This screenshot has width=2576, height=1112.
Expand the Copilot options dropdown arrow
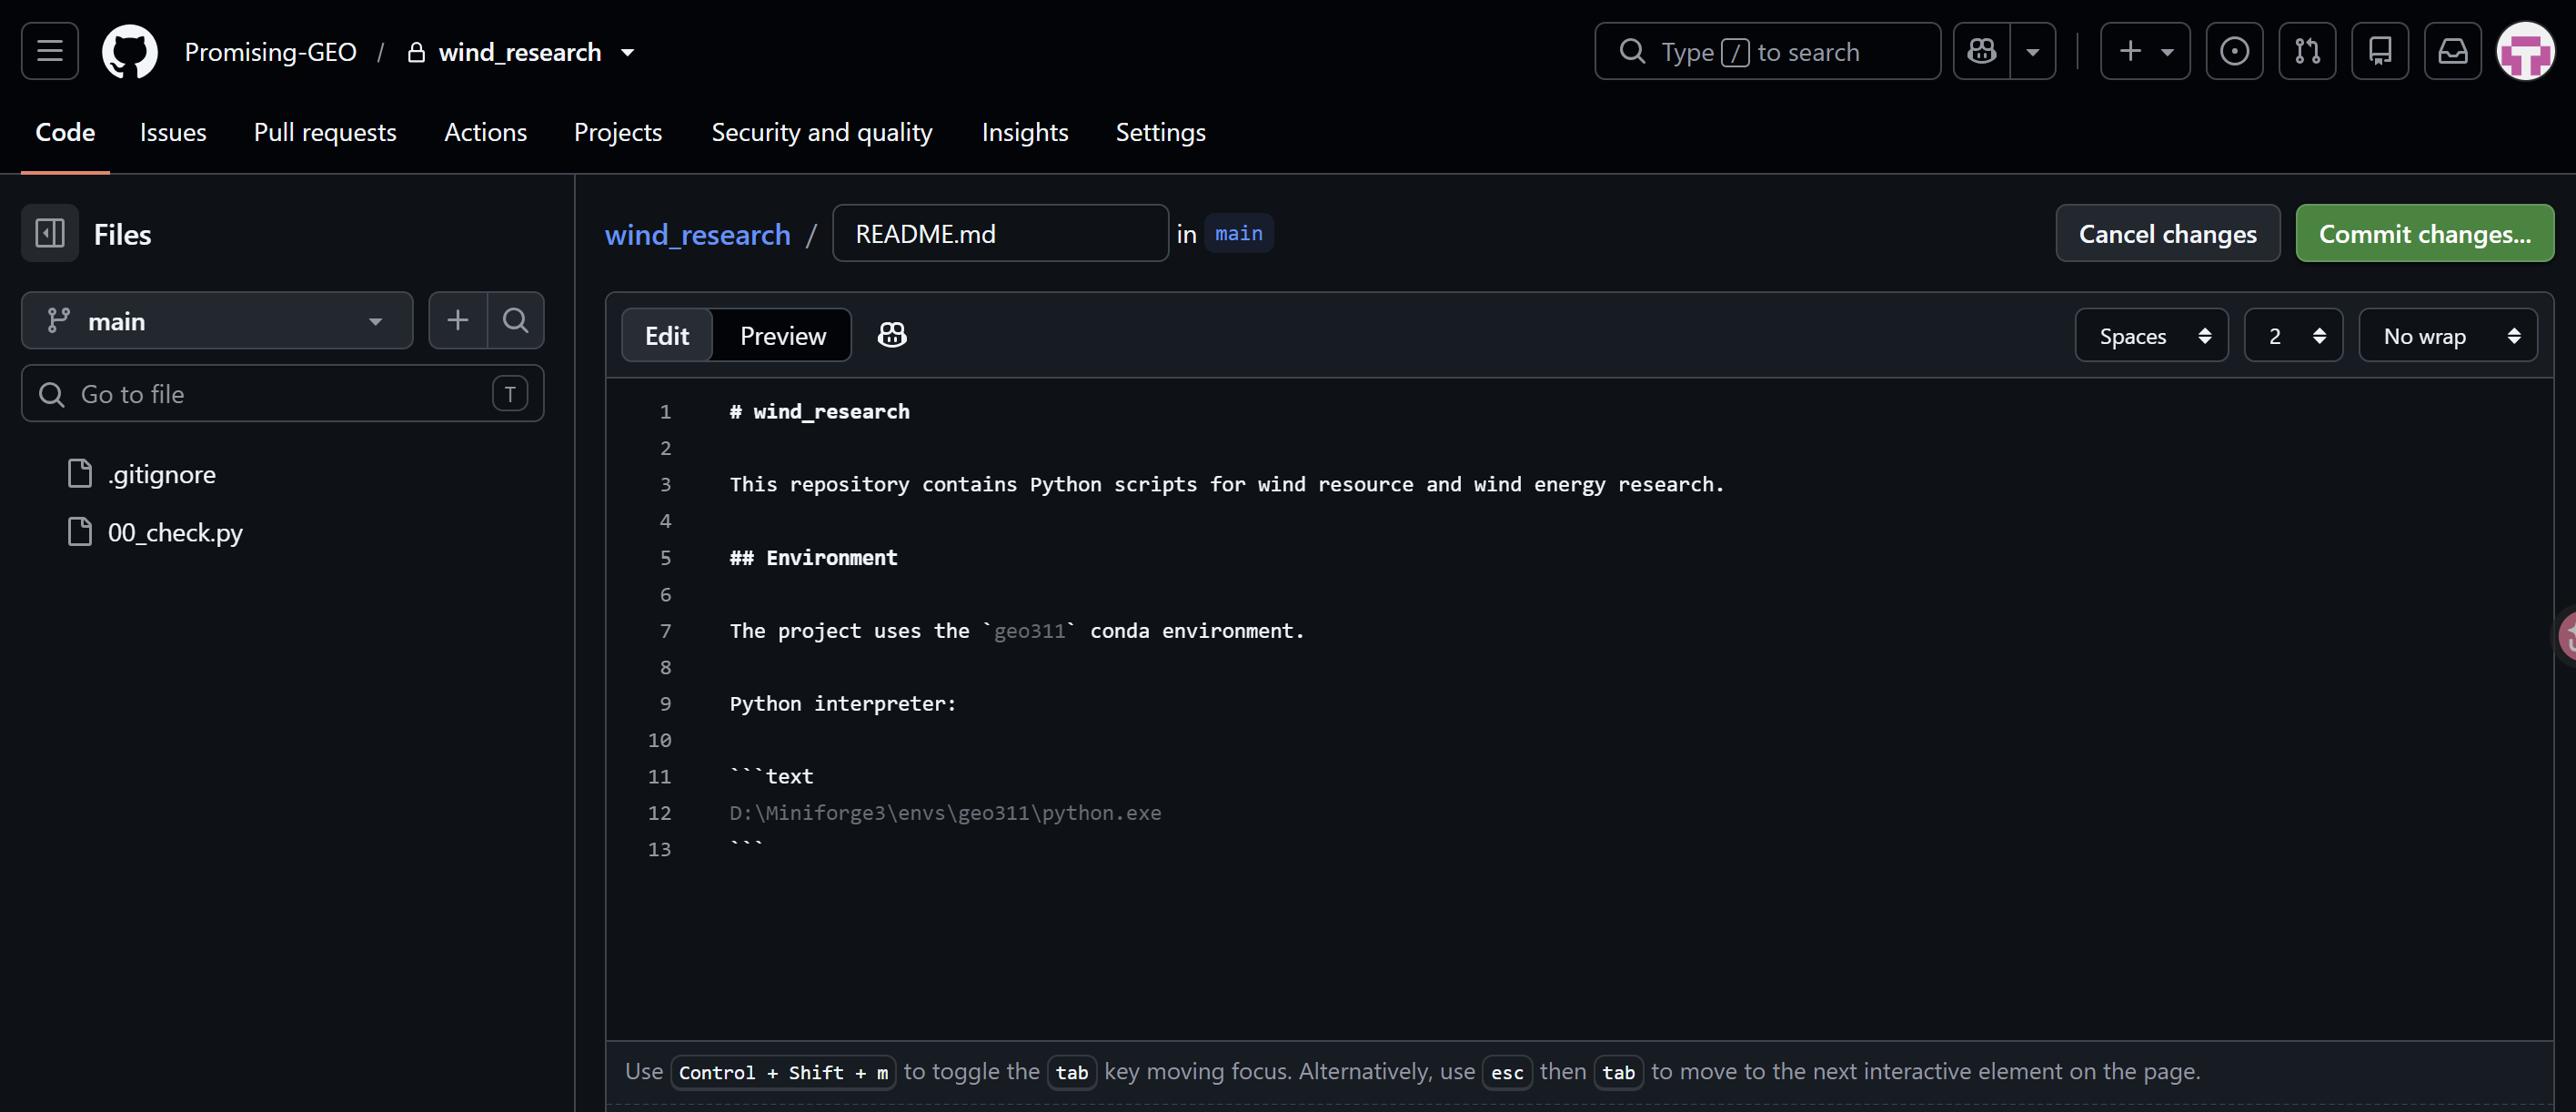click(2033, 51)
